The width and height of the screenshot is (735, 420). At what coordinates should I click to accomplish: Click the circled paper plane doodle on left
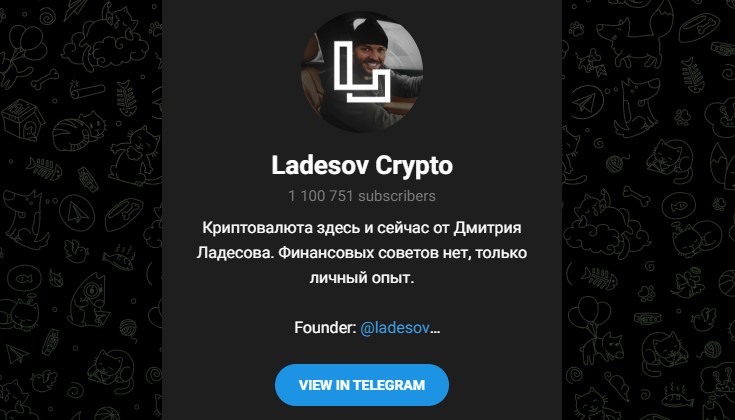click(x=77, y=214)
